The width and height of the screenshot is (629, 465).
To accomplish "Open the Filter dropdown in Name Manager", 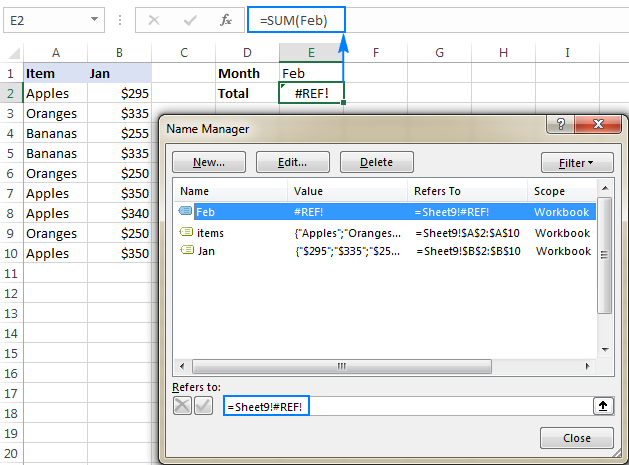I will point(575,162).
